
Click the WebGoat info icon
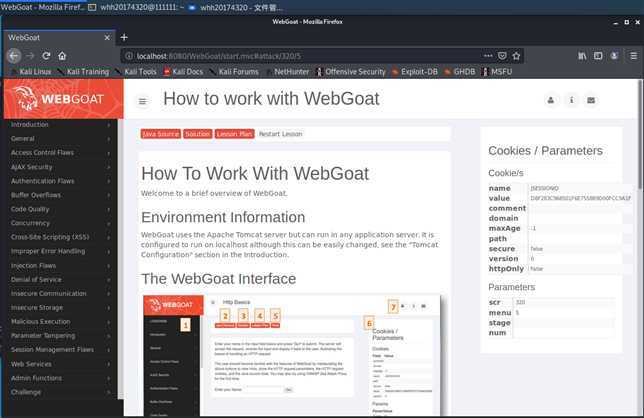click(571, 100)
